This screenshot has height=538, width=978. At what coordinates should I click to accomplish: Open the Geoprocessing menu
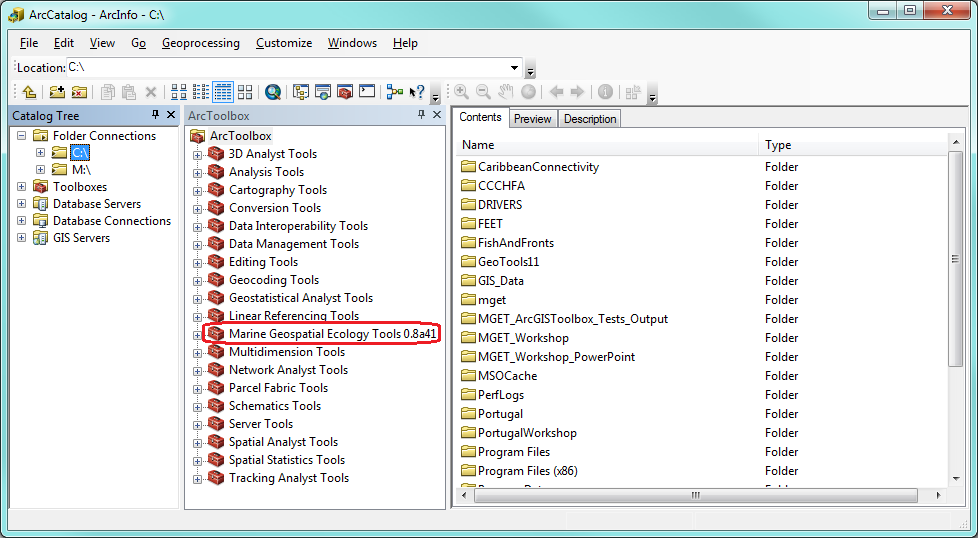pyautogui.click(x=201, y=43)
